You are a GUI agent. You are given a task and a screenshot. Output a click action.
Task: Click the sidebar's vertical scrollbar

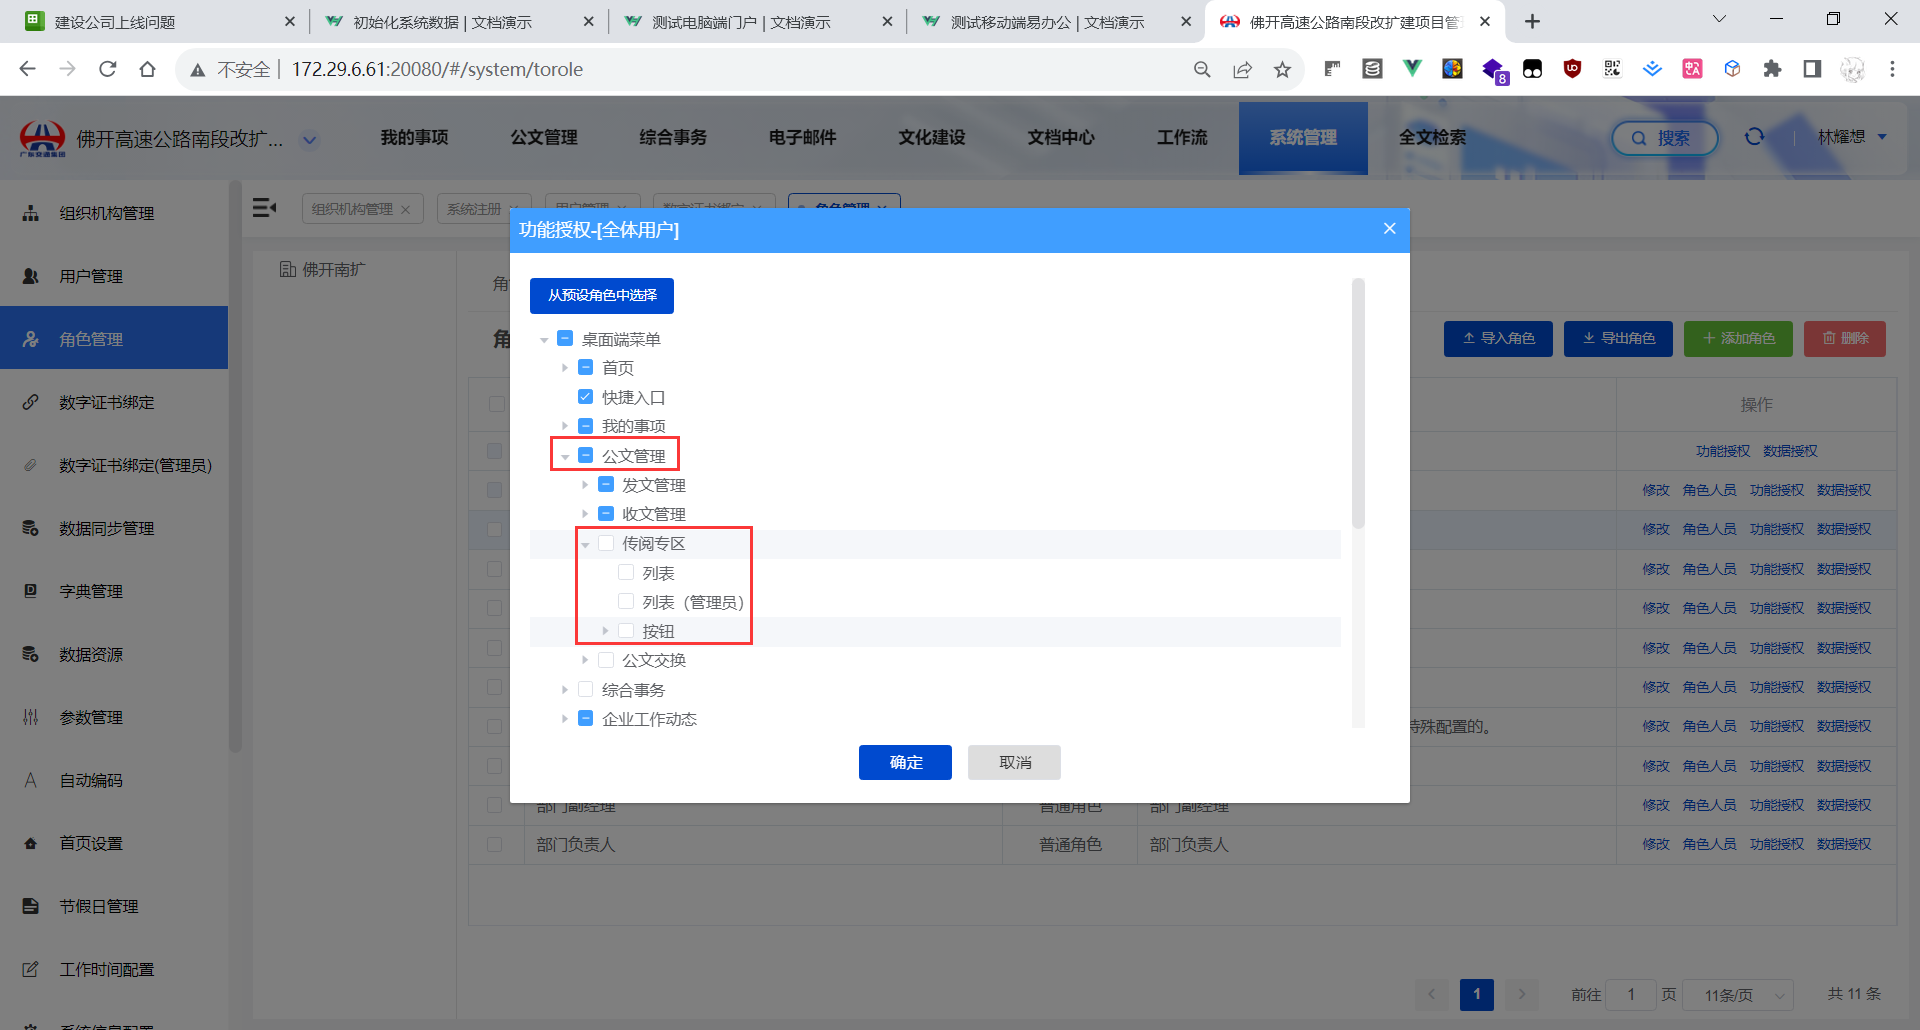[x=234, y=466]
